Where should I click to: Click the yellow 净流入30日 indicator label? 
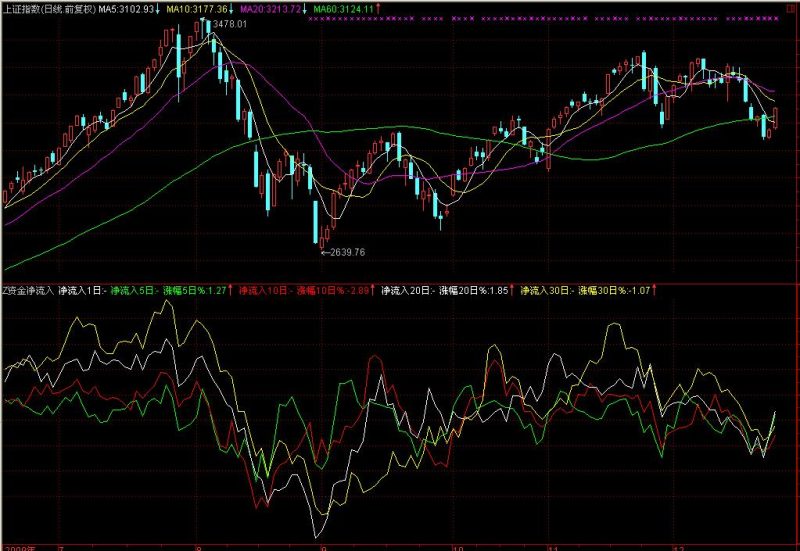click(x=547, y=291)
